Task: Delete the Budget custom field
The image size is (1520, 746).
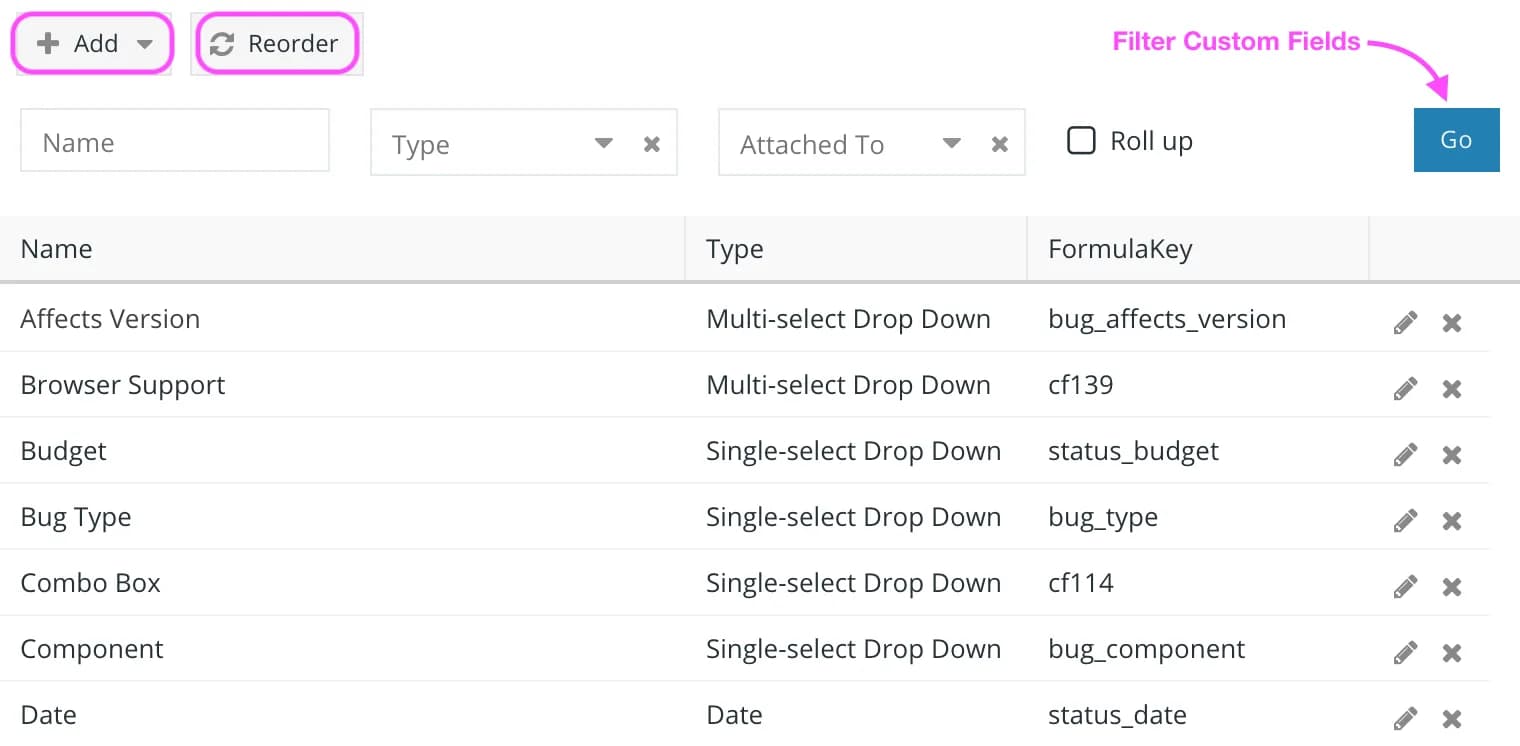Action: [1452, 454]
